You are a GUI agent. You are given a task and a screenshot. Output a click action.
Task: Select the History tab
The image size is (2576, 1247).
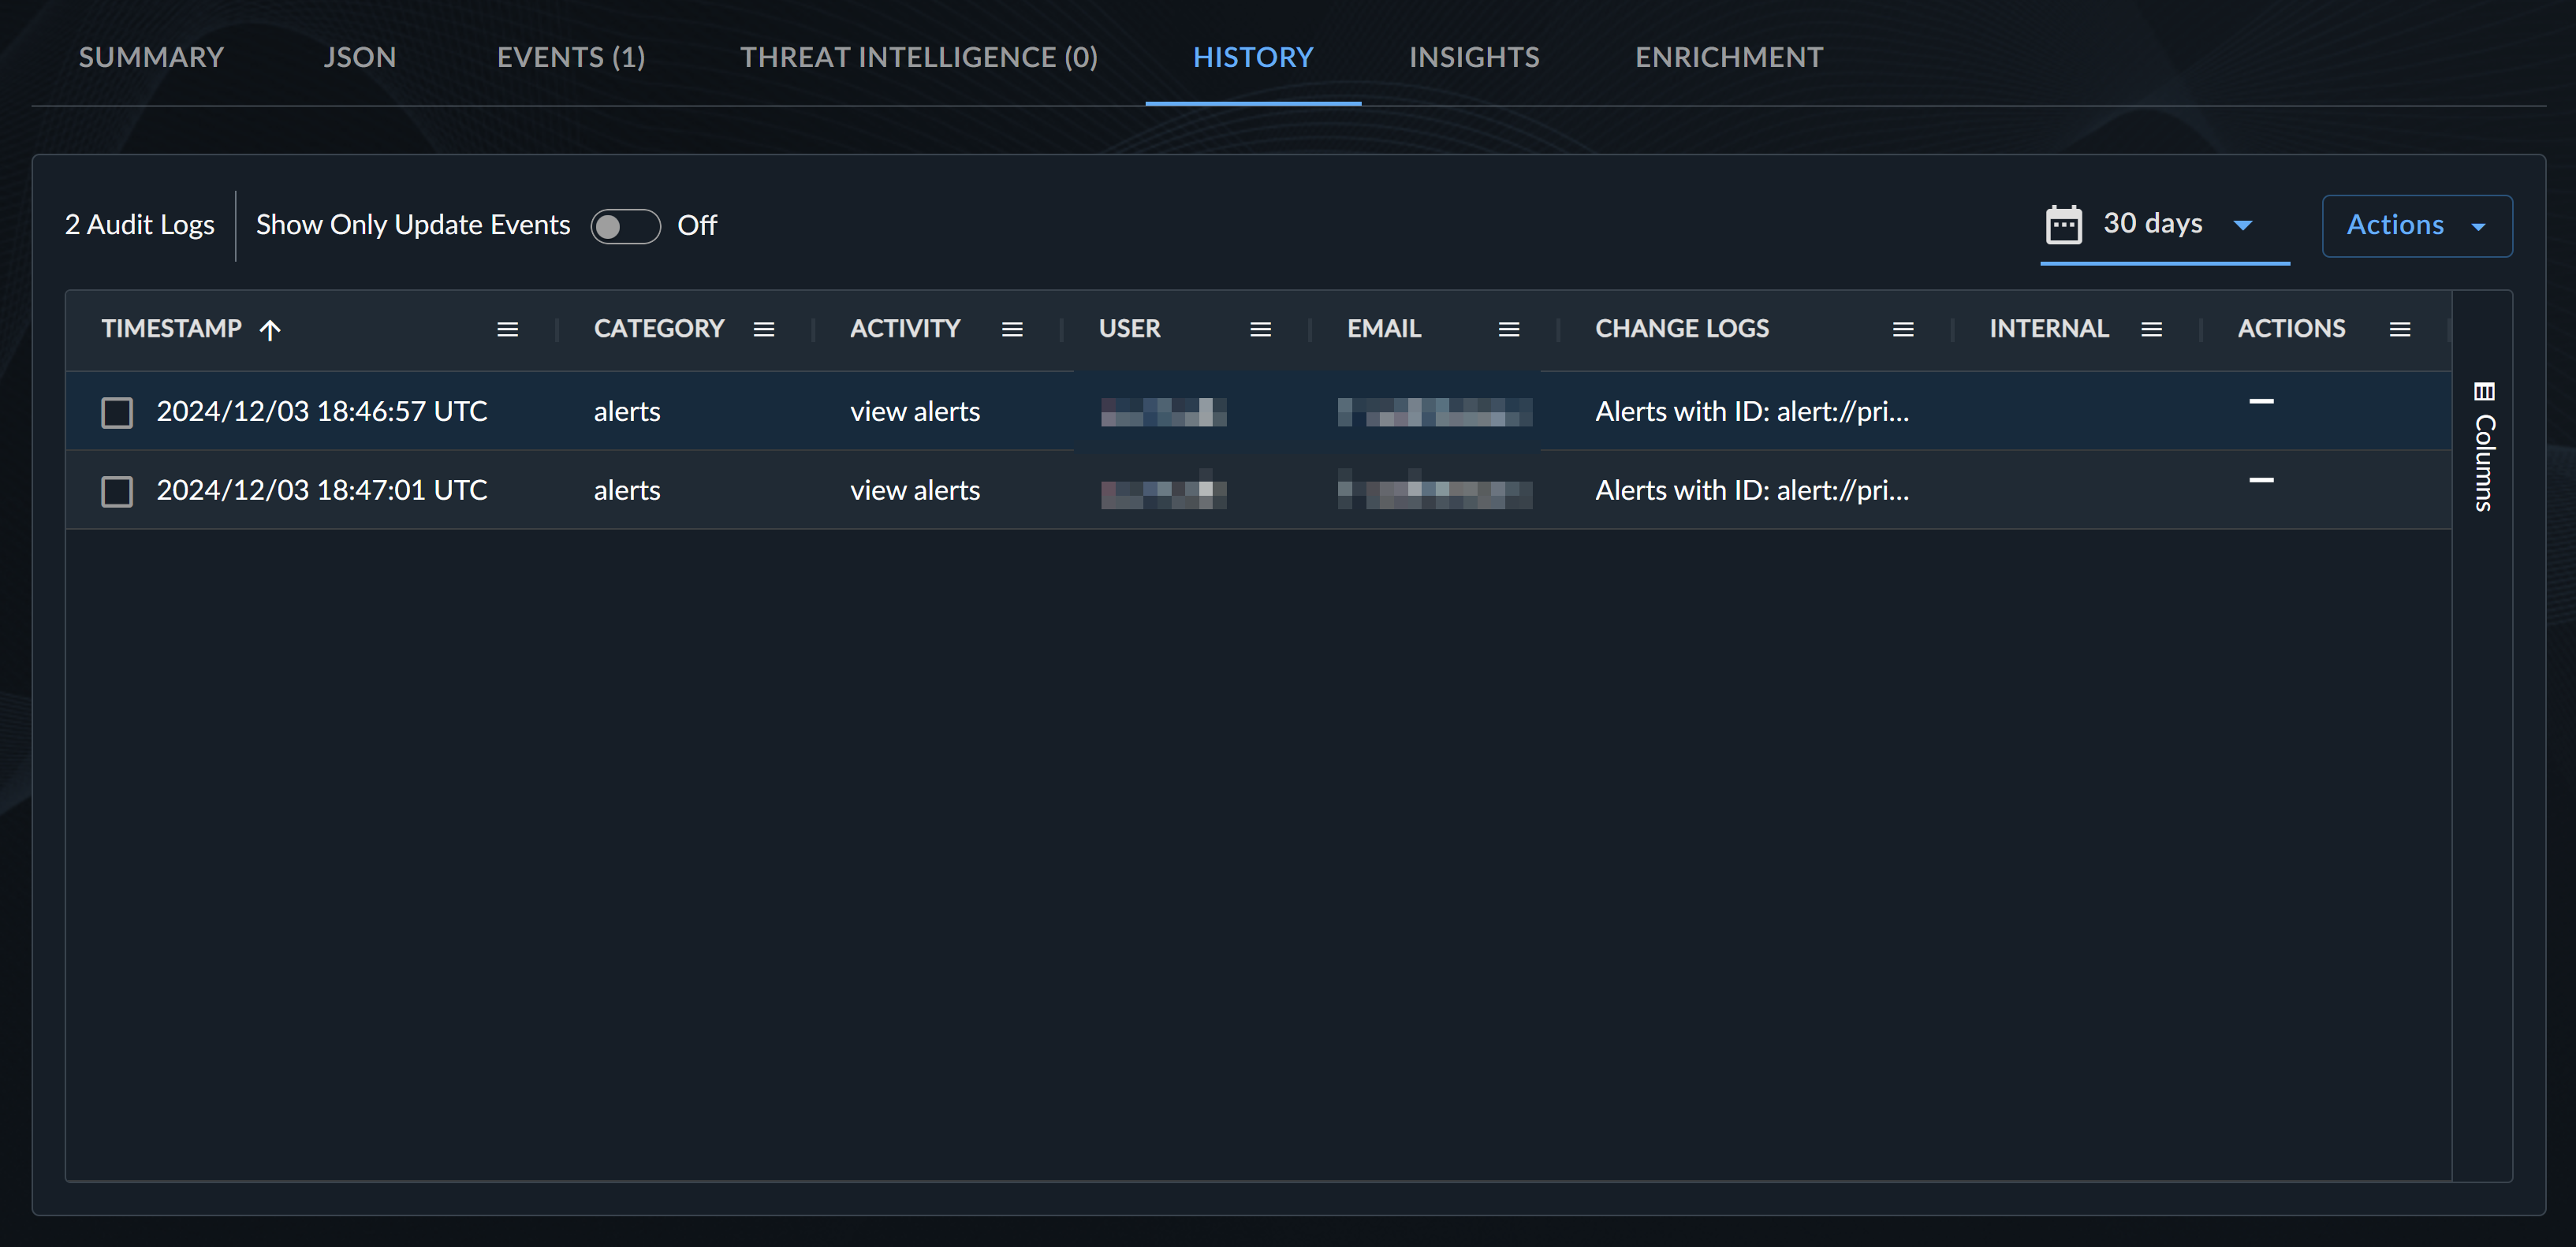pos(1253,57)
